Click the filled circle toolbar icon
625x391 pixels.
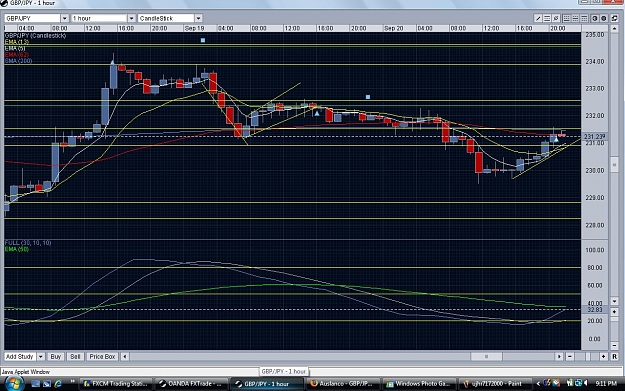tap(604, 18)
